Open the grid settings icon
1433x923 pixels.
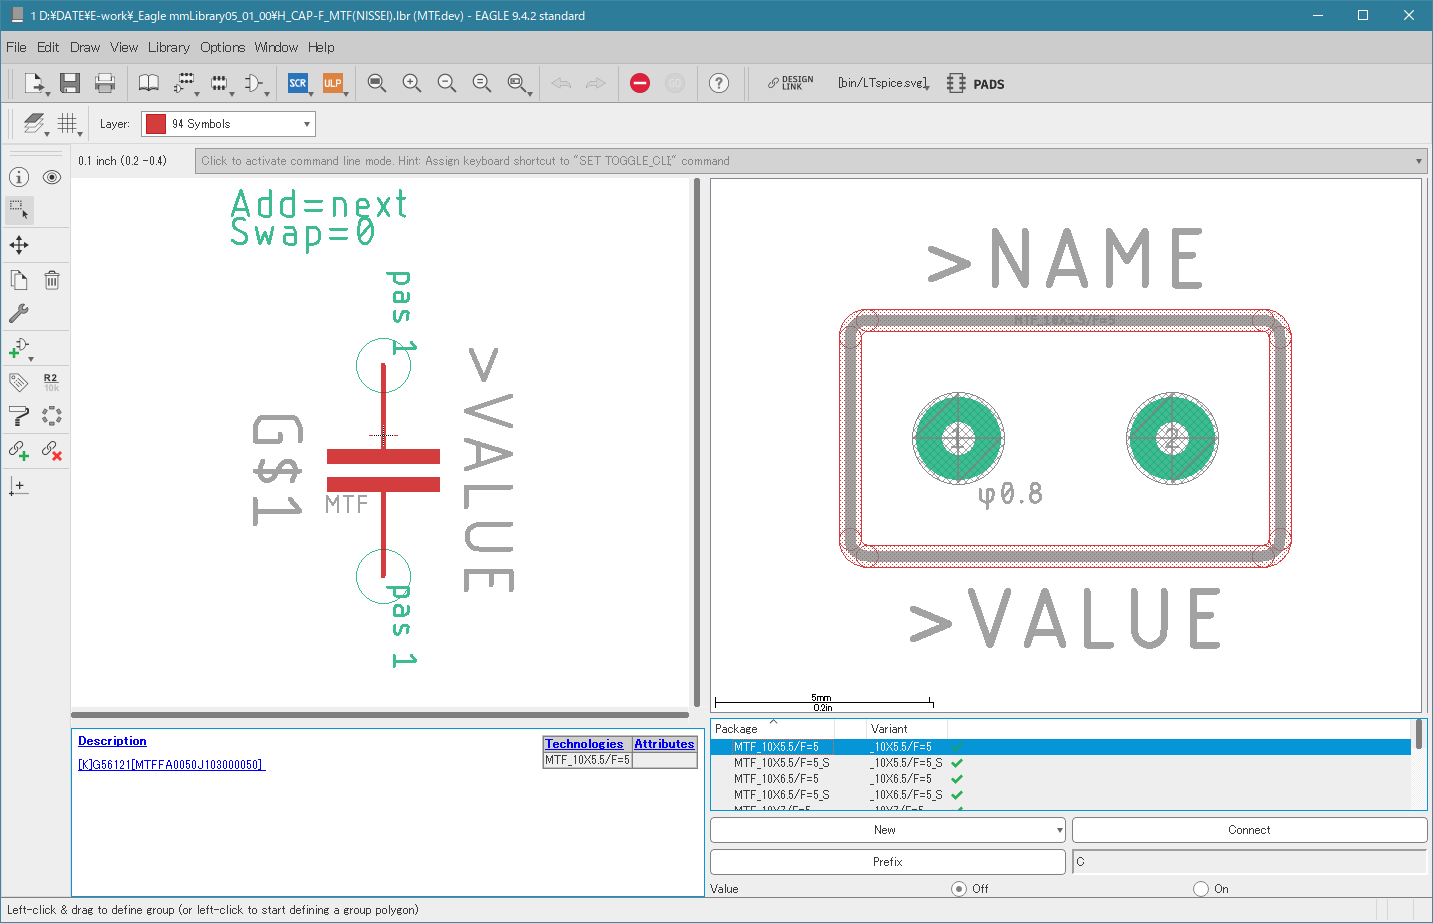(67, 123)
